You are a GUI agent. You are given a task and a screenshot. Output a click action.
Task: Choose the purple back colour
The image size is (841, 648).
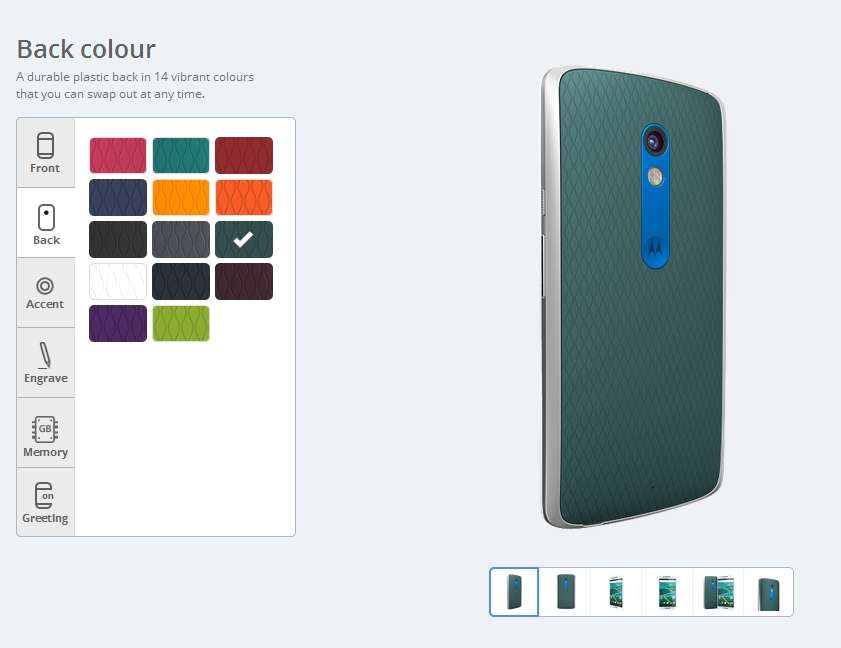[118, 323]
